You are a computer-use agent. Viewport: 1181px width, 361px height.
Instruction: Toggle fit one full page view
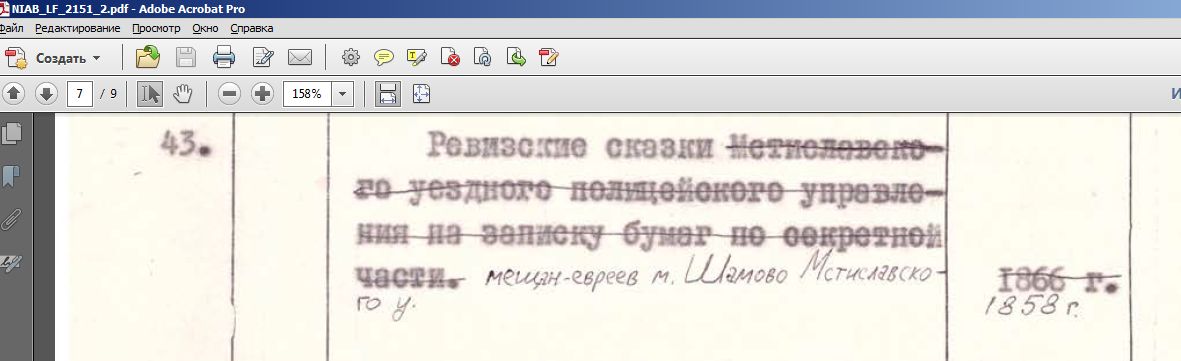click(421, 94)
